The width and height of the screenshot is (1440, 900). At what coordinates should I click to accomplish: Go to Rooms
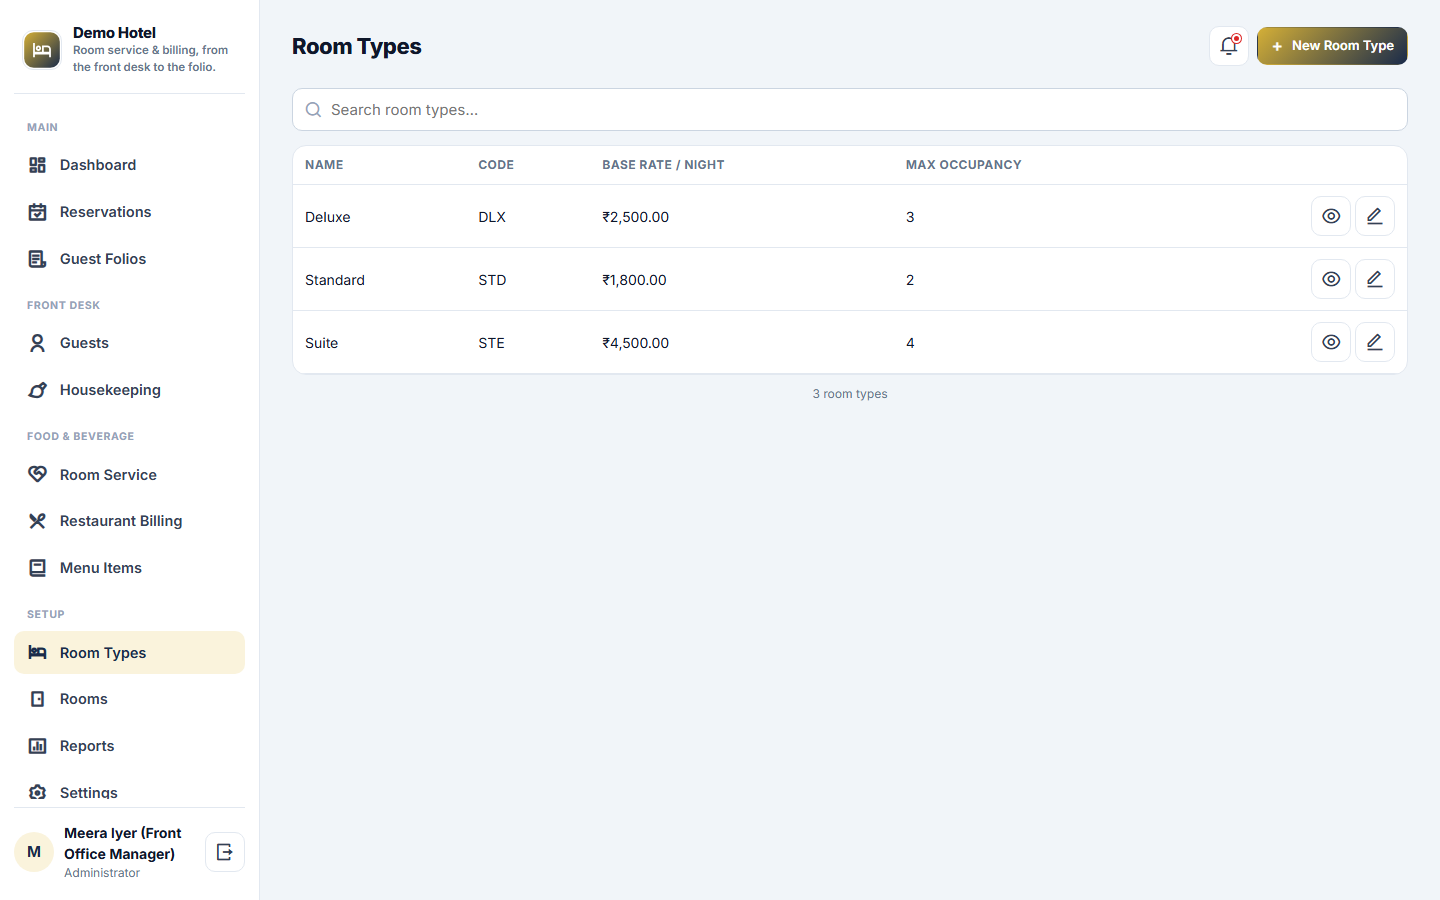click(129, 699)
